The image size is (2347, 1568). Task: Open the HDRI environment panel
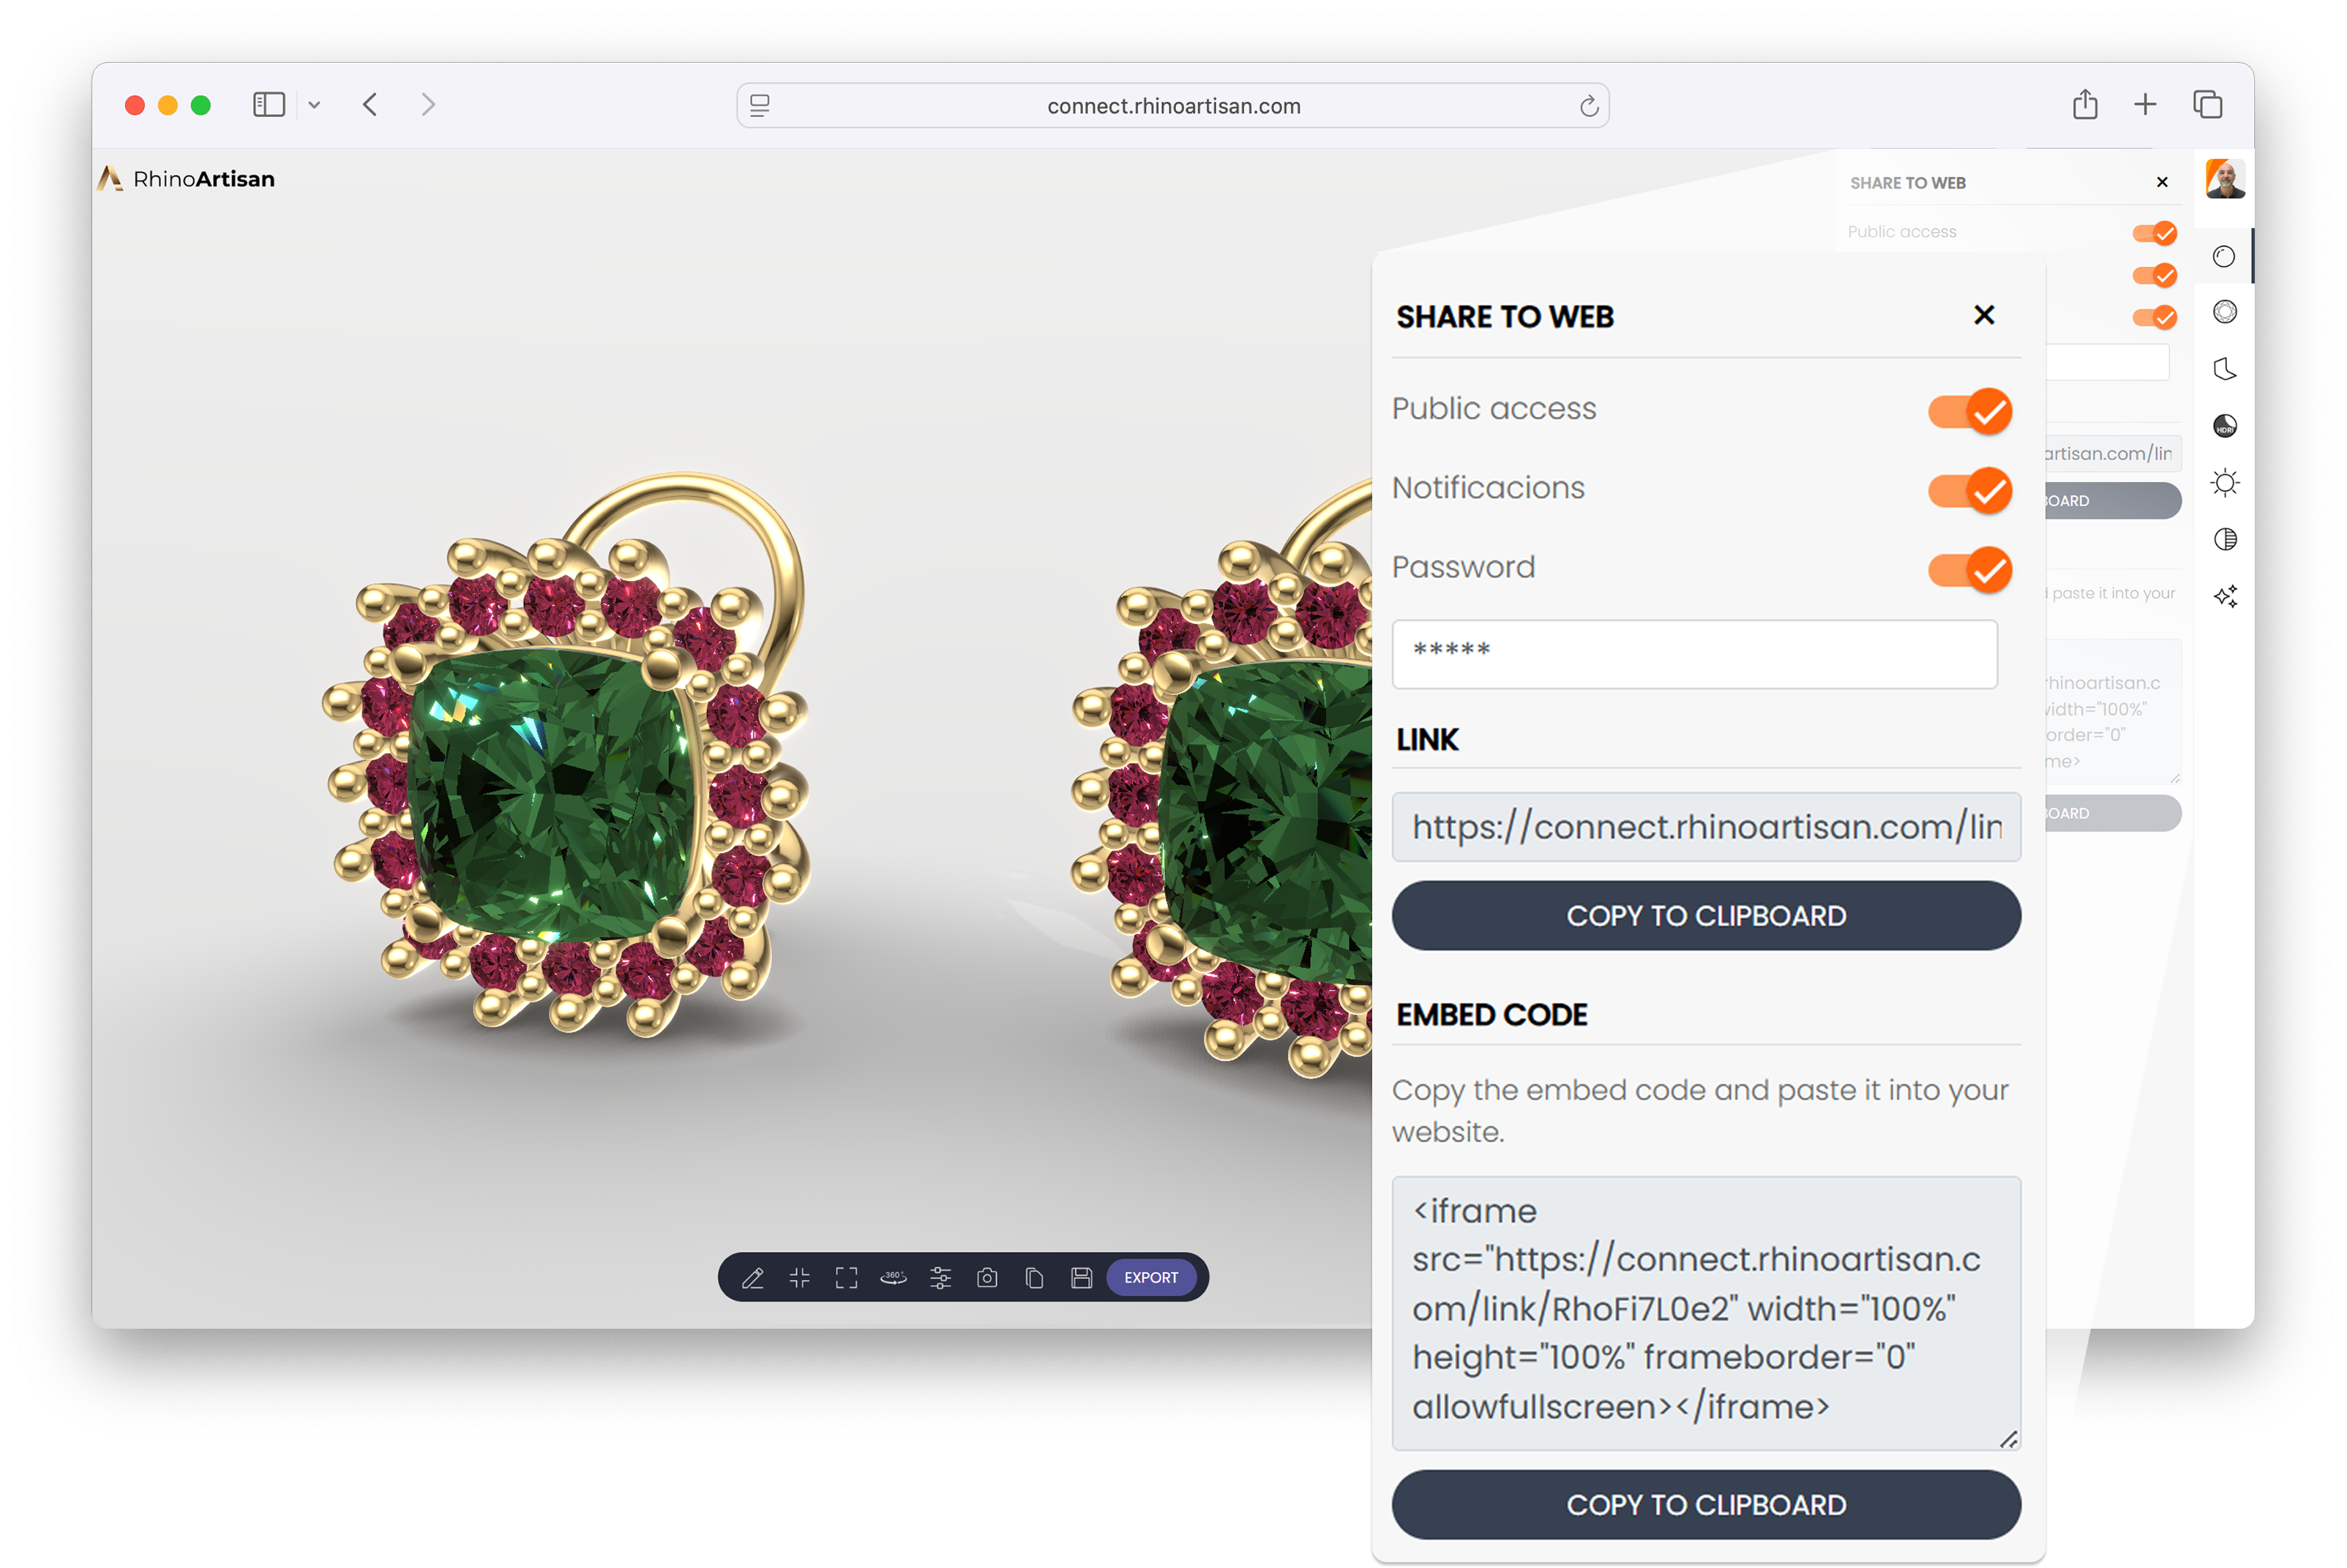pyautogui.click(x=2224, y=426)
